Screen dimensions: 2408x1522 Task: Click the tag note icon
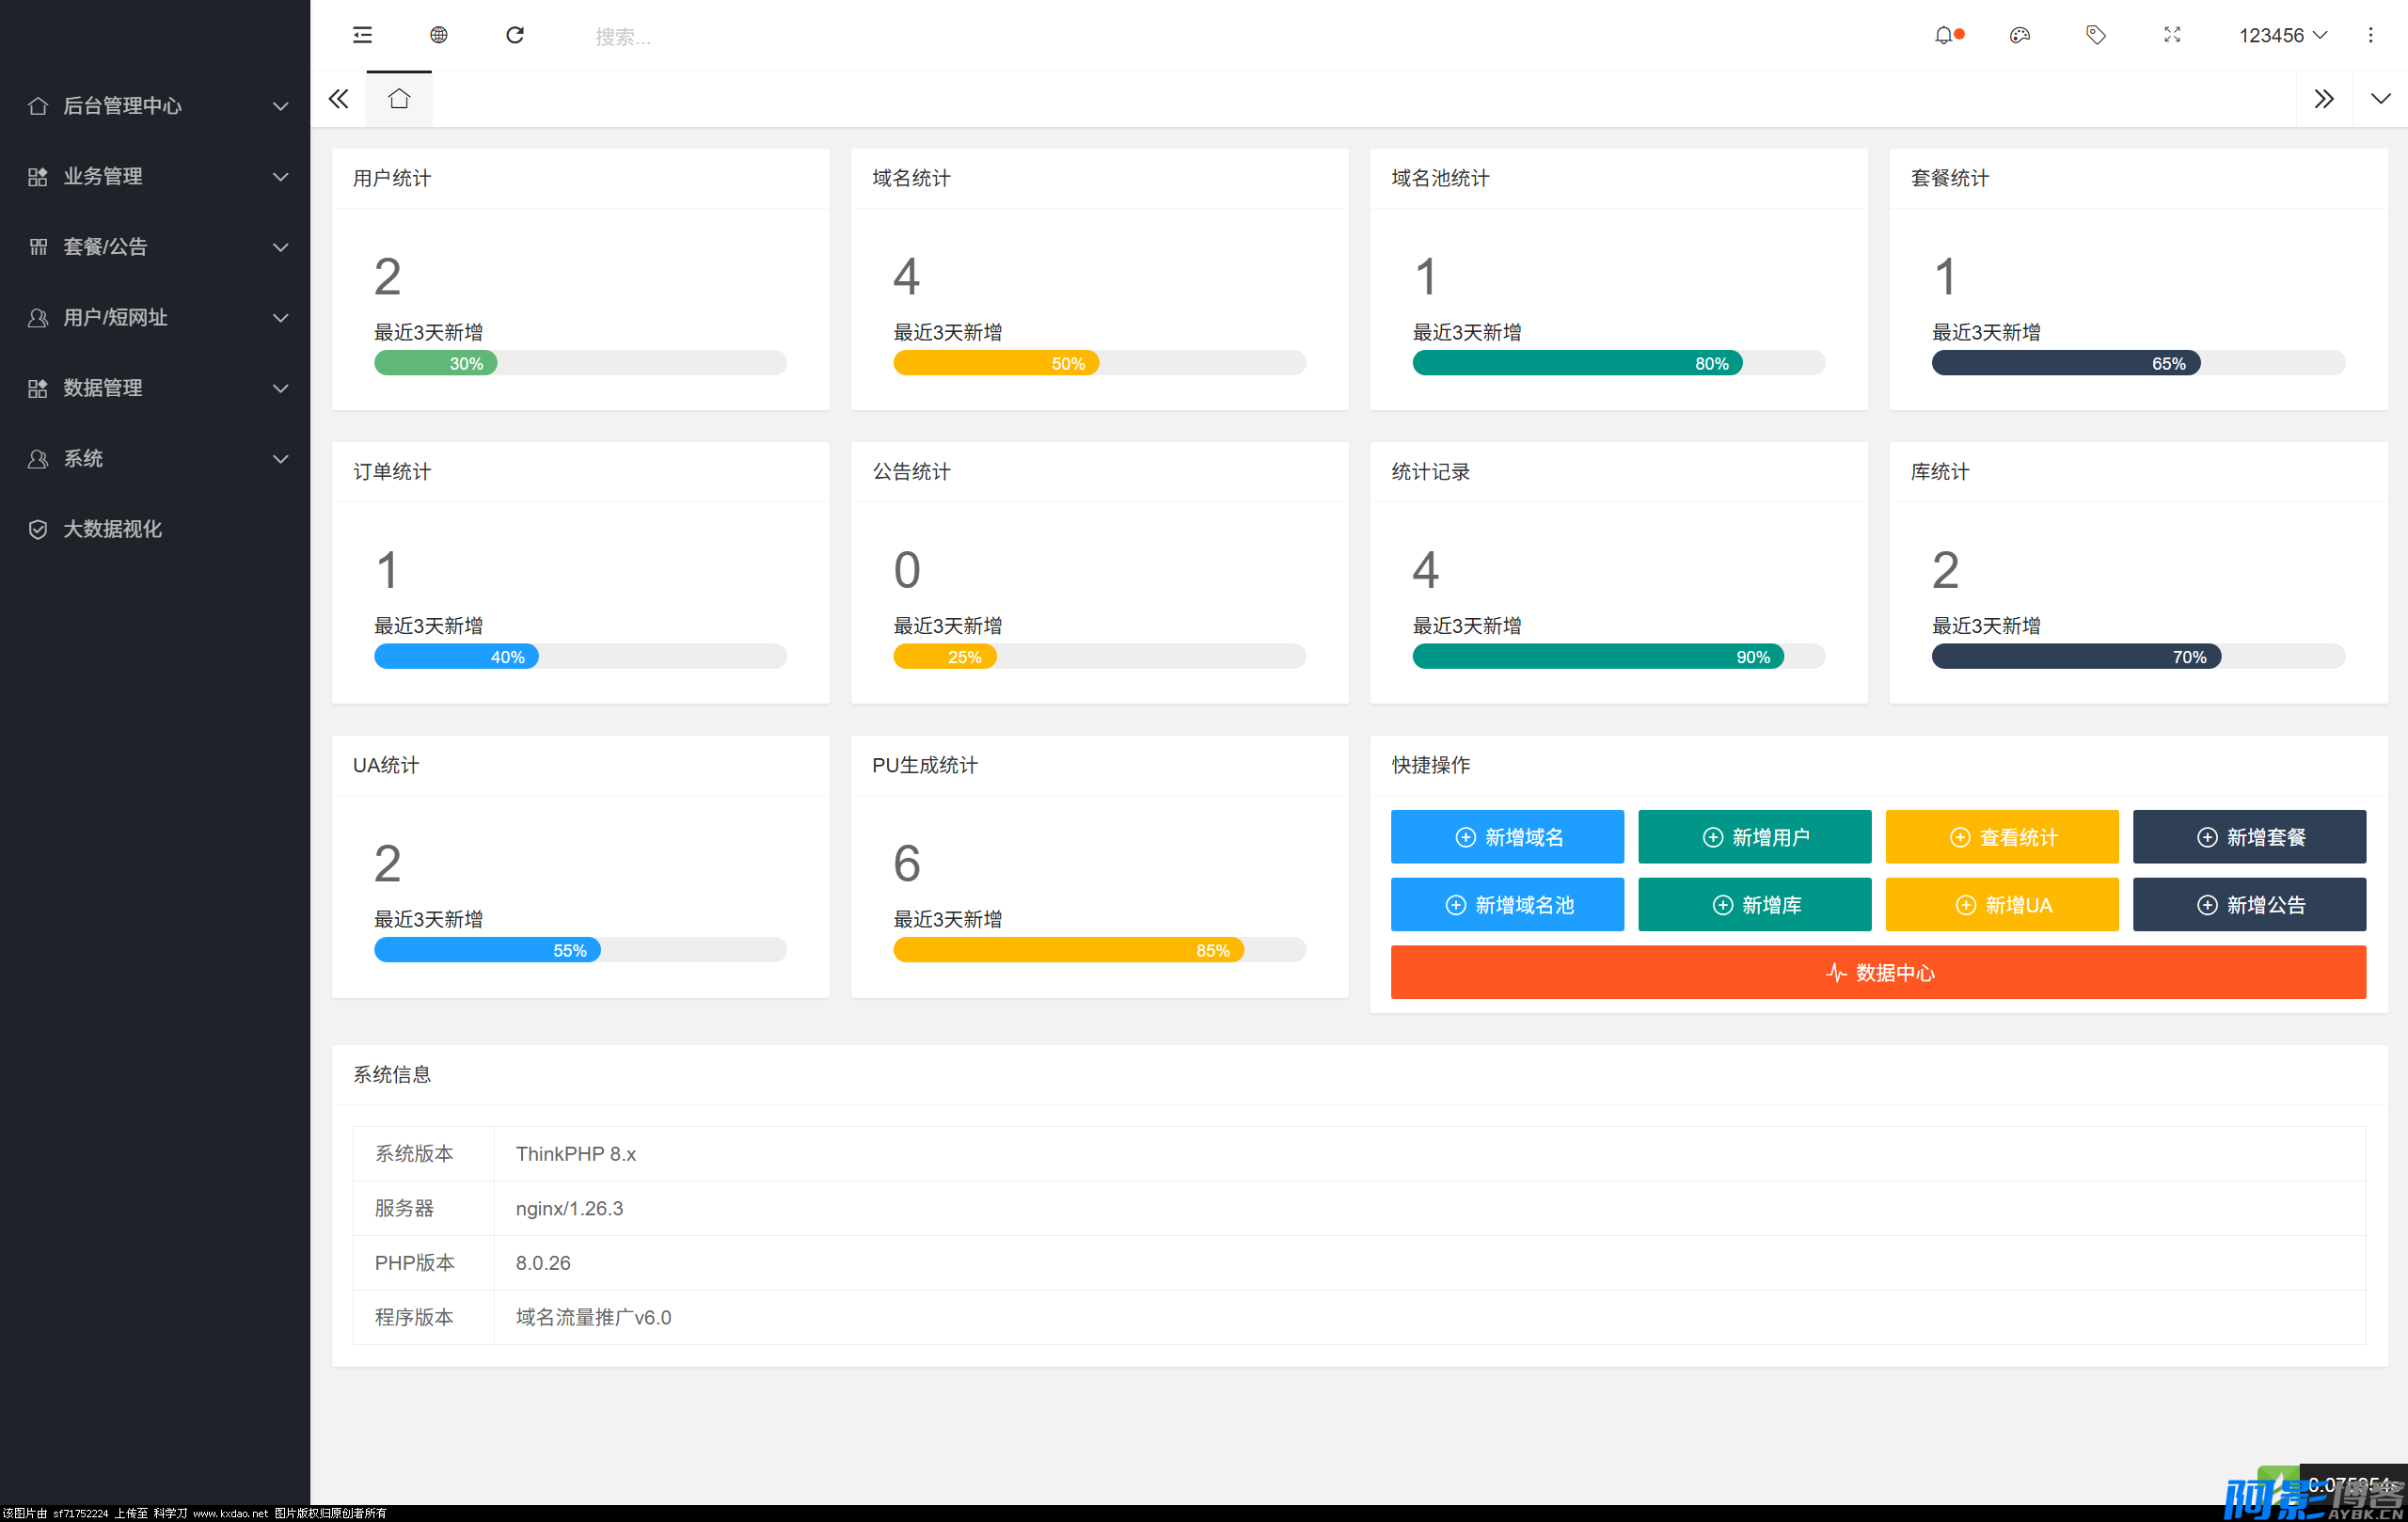[2095, 35]
